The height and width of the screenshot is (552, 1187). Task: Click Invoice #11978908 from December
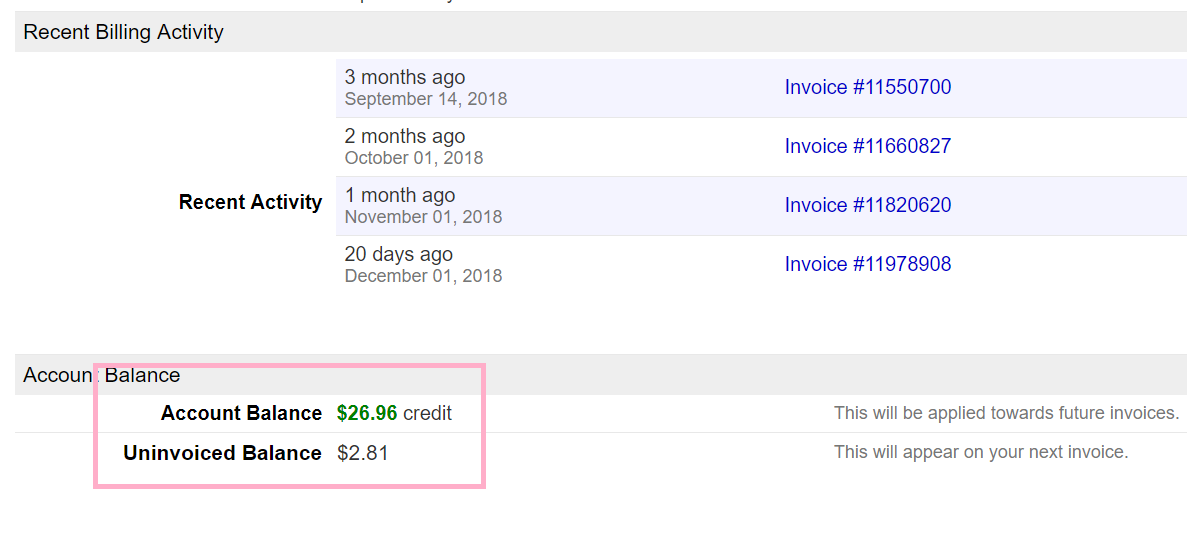[867, 264]
